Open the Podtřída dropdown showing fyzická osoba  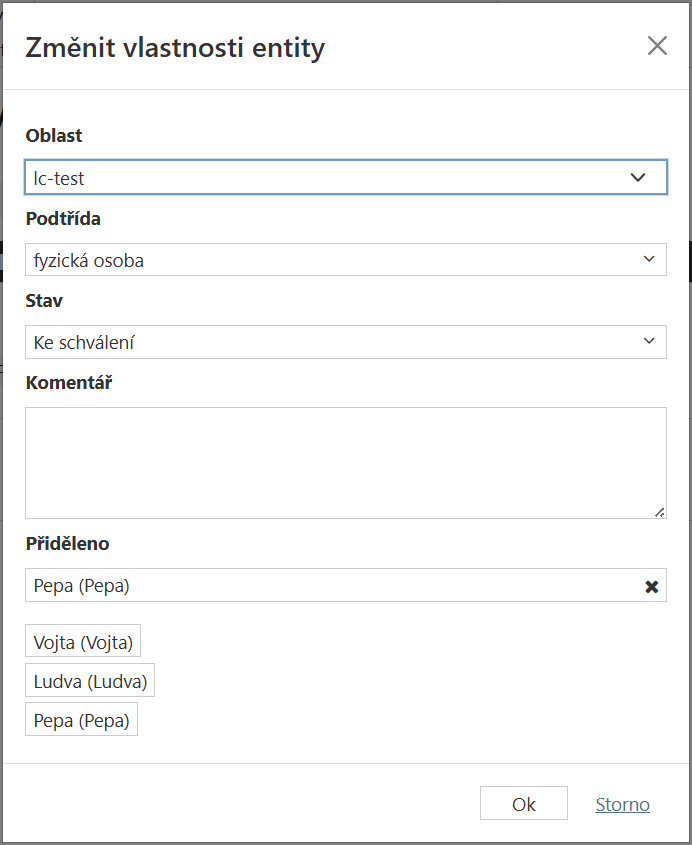(300, 259)
